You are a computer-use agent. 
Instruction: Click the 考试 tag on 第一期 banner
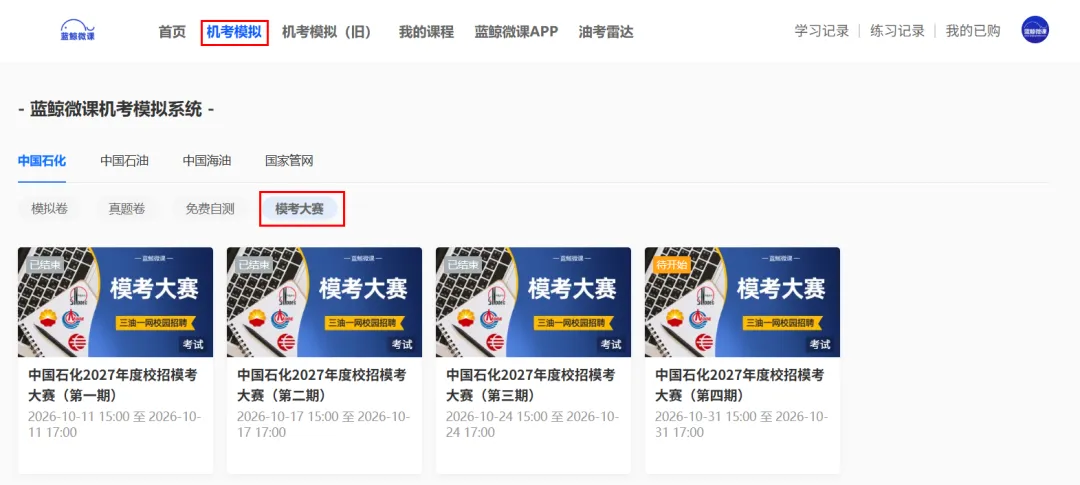[x=193, y=344]
